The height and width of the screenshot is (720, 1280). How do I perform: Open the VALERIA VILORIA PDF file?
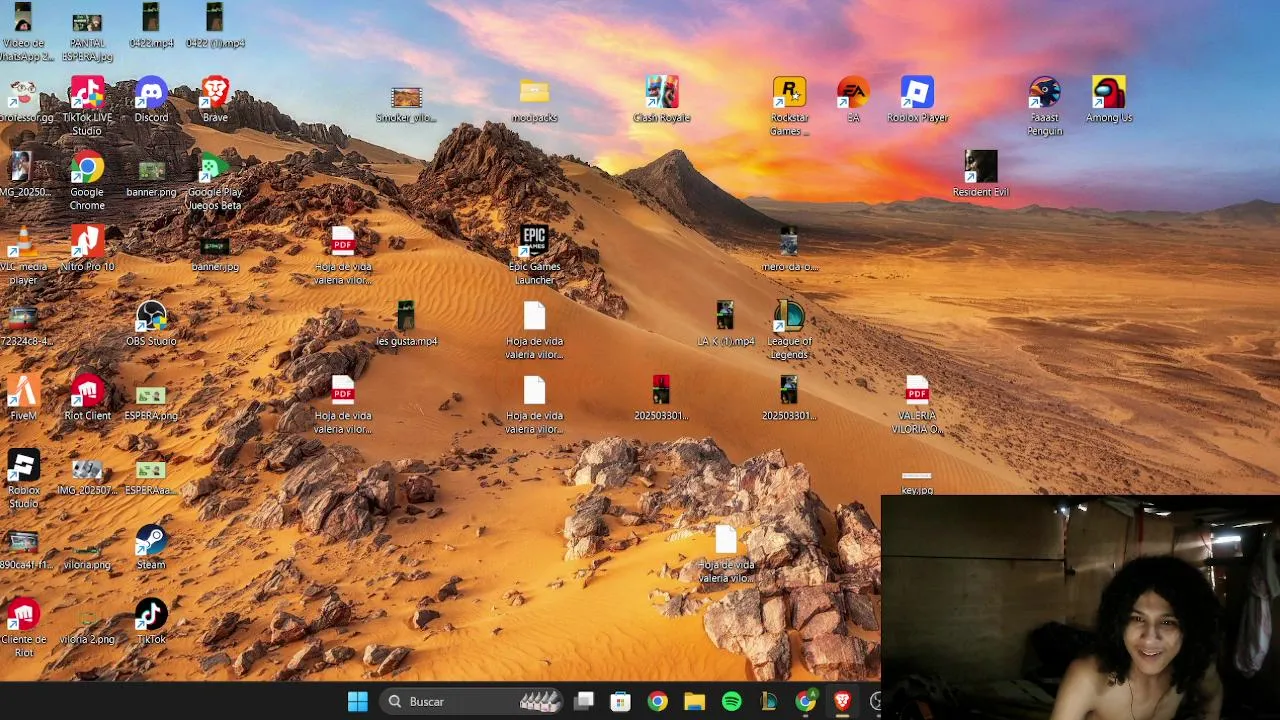917,404
